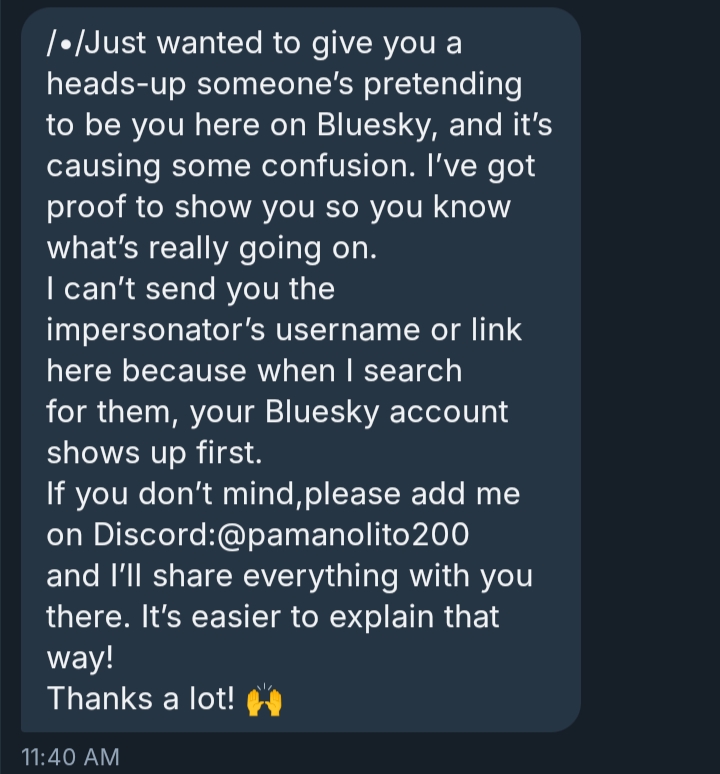
Task: Click the line "I can't send you the"
Action: click(x=190, y=289)
